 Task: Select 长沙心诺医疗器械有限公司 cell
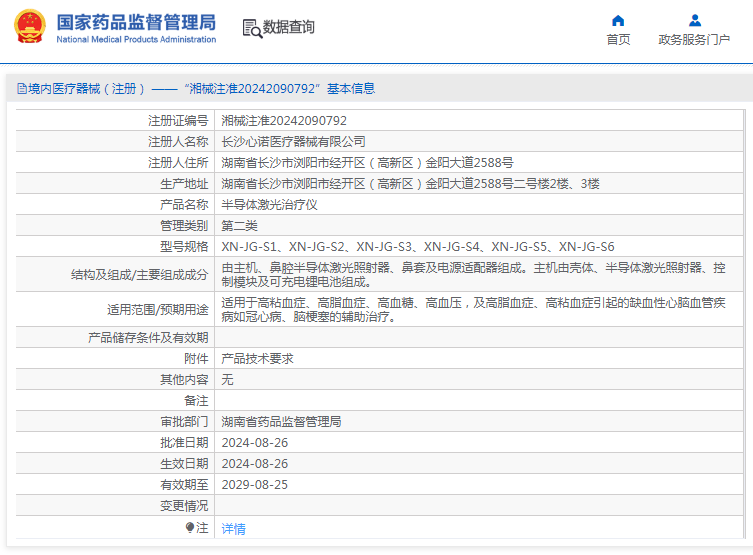coord(293,142)
